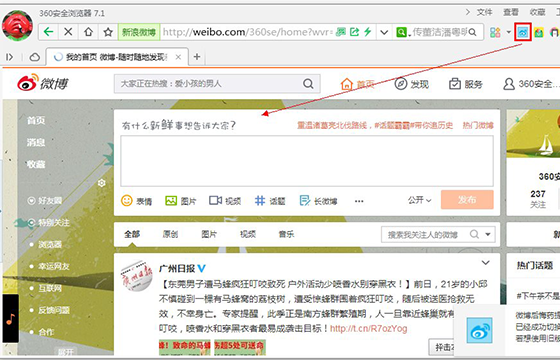The width and height of the screenshot is (560, 360).
Task: Open 特别关注 group in sidebar
Action: (49, 222)
